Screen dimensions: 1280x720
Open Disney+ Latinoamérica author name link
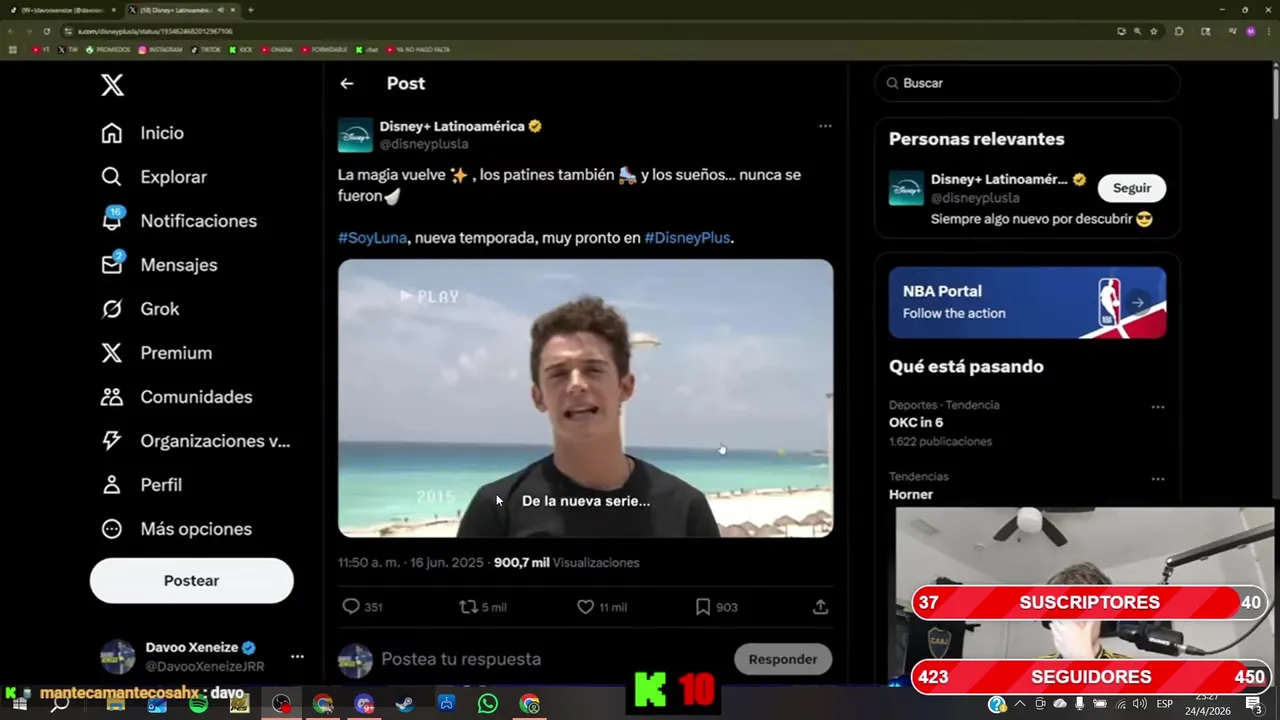point(452,127)
